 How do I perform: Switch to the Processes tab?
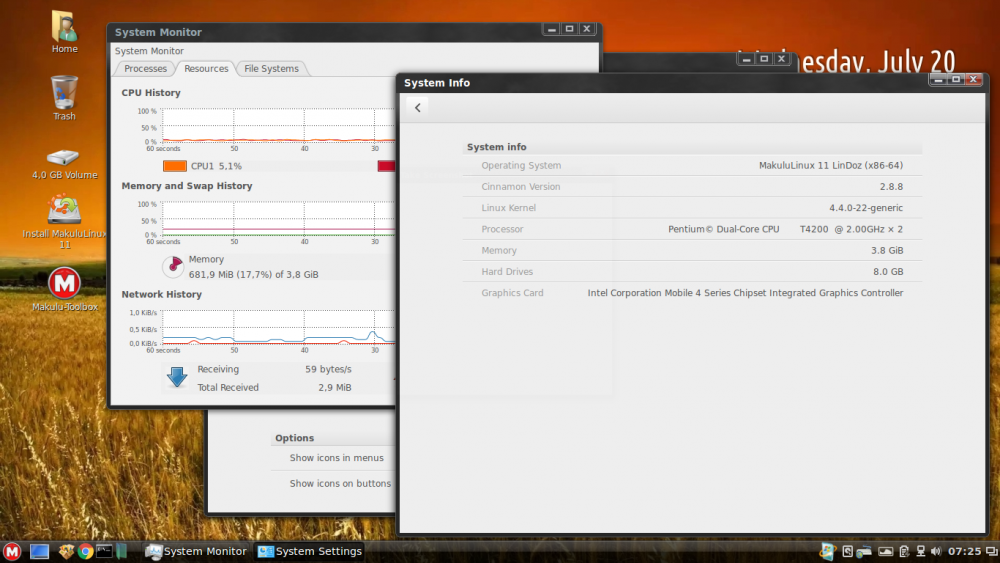(x=145, y=68)
